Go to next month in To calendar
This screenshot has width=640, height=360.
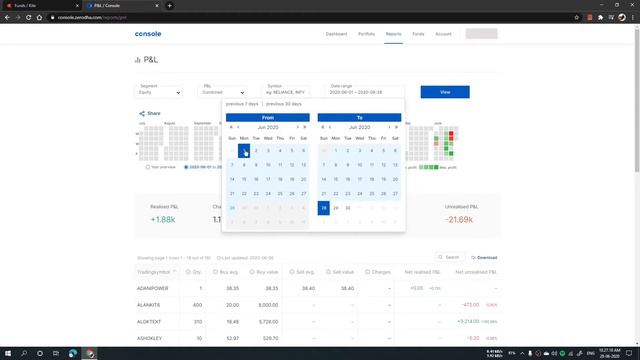pyautogui.click(x=389, y=127)
